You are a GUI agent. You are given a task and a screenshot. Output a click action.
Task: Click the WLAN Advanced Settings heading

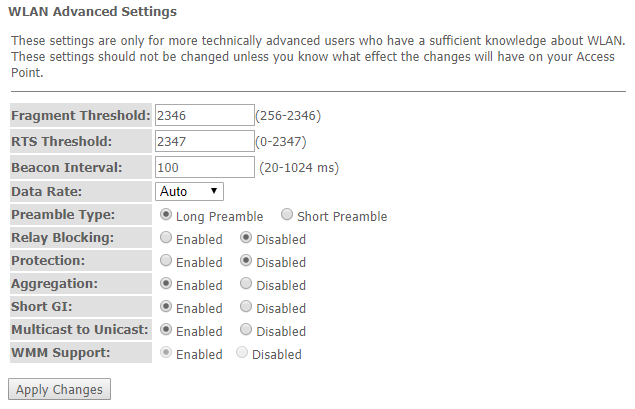tap(92, 12)
